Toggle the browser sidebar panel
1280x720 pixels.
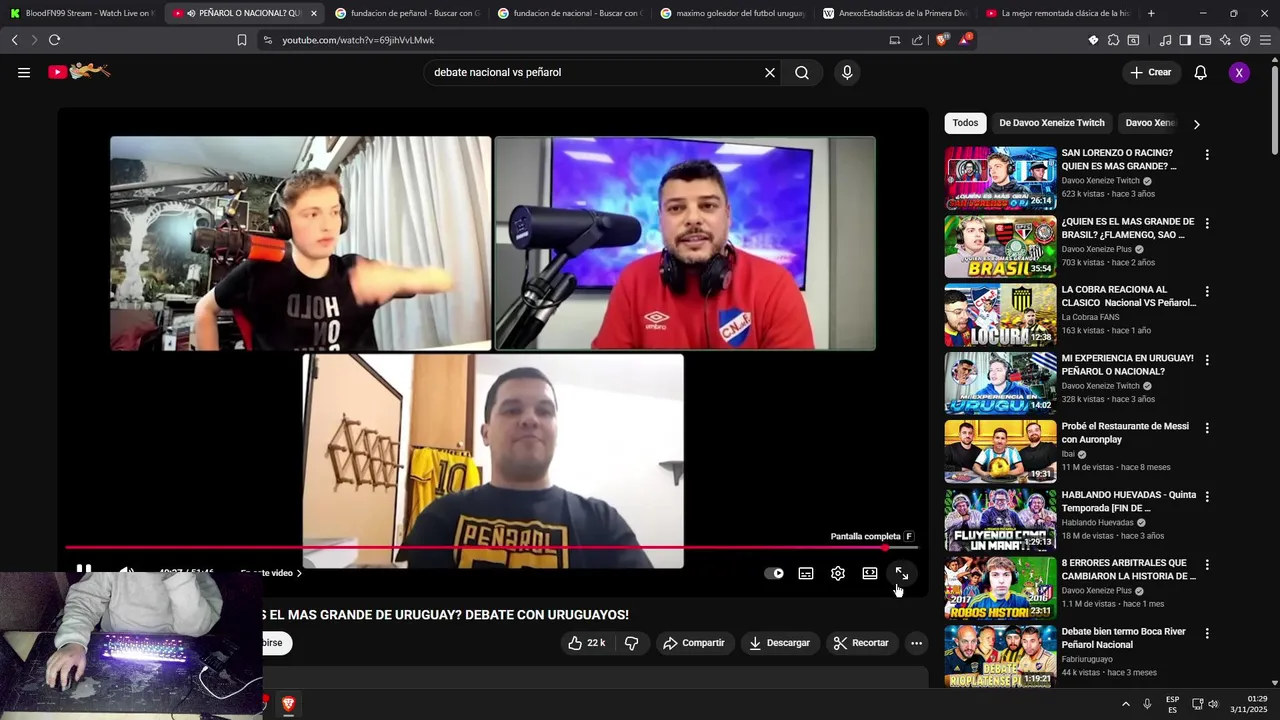point(1185,40)
